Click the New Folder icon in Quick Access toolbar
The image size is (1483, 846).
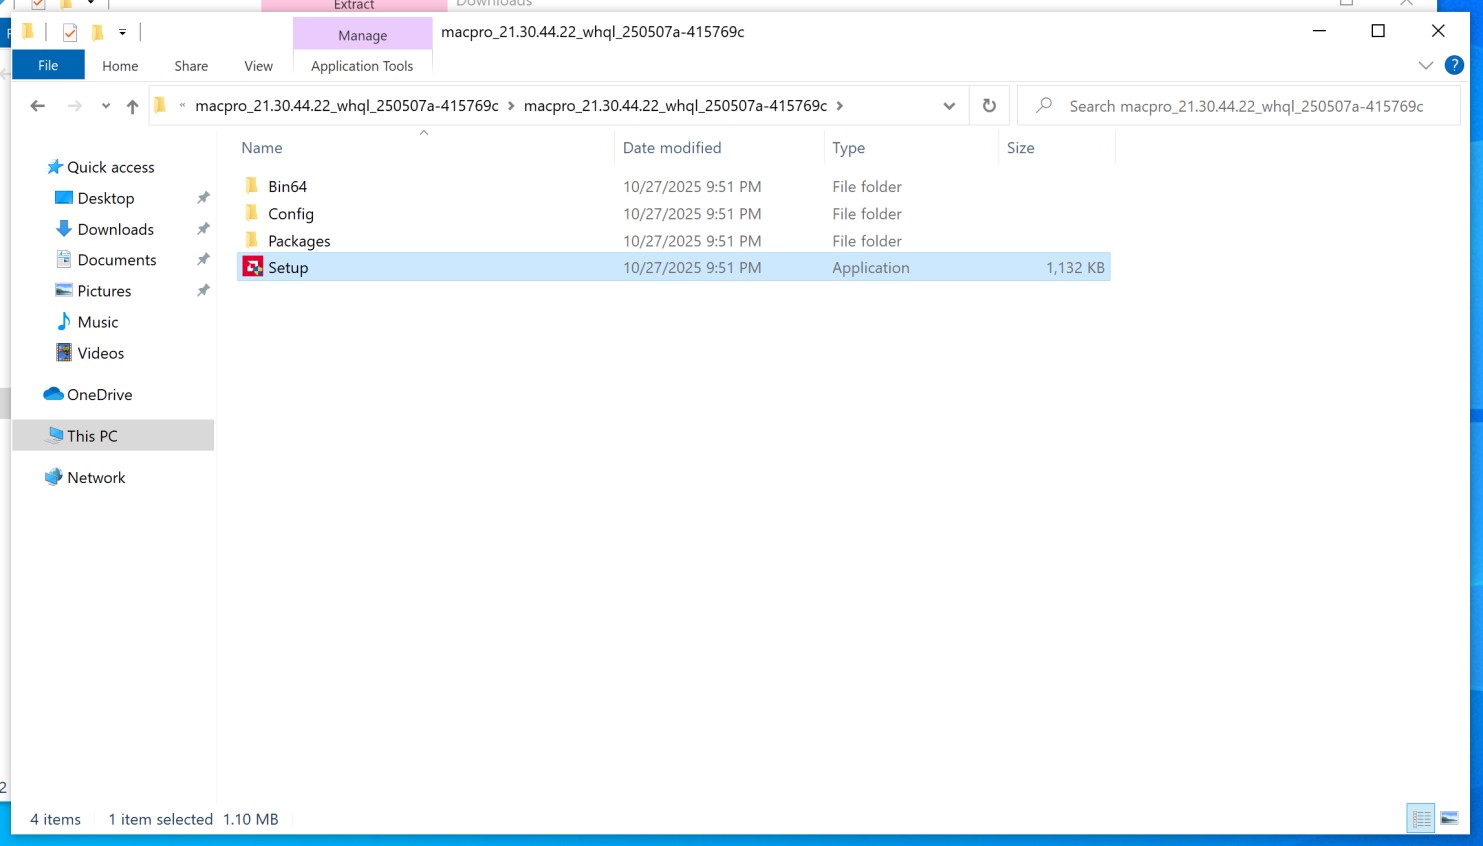tap(95, 31)
